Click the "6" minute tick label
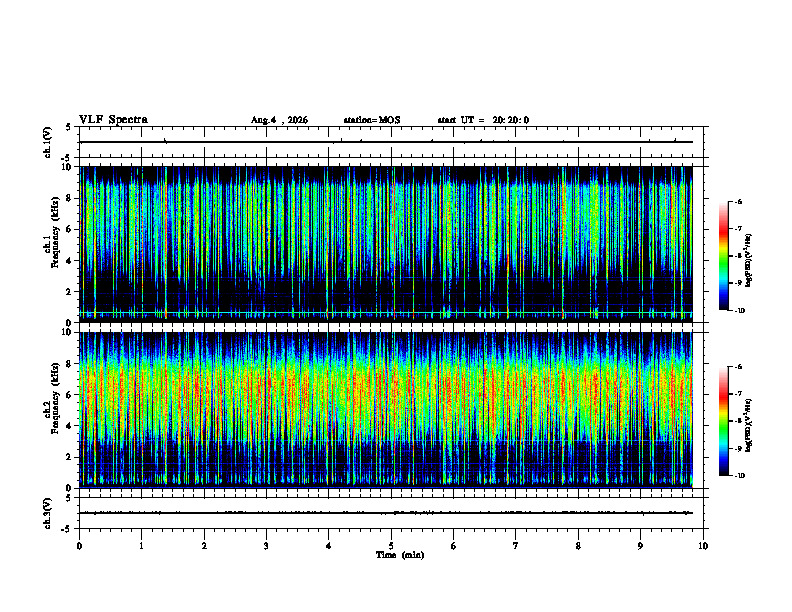The height and width of the screenshot is (612, 792). (x=454, y=546)
